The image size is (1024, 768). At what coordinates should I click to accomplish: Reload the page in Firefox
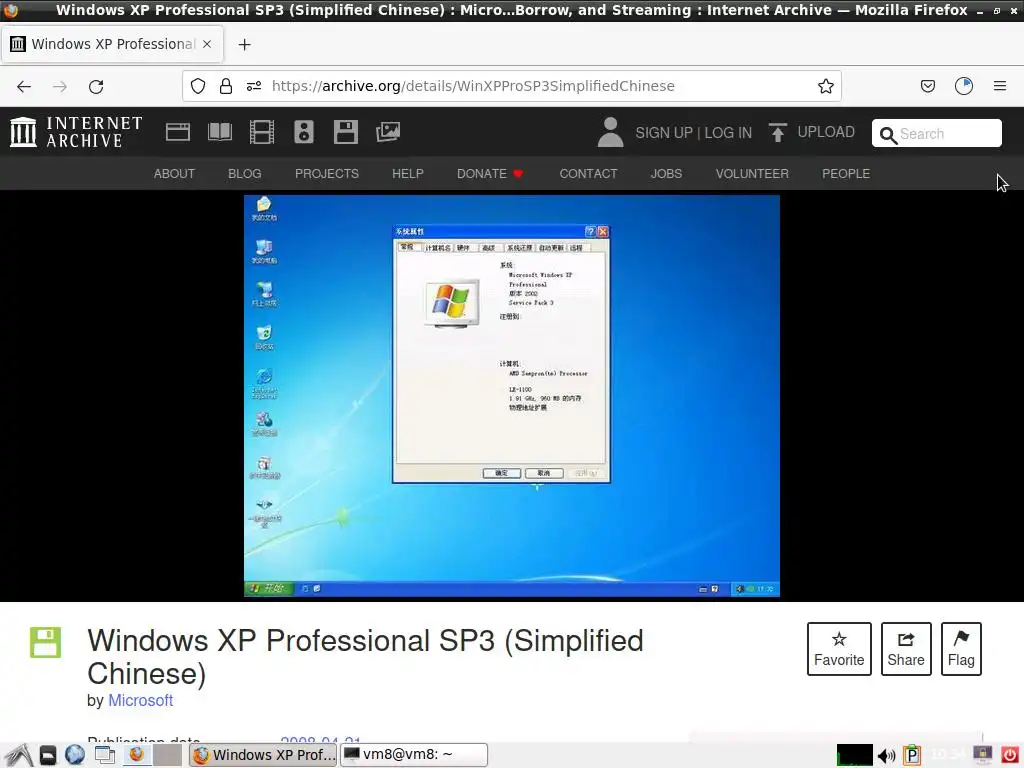point(96,86)
